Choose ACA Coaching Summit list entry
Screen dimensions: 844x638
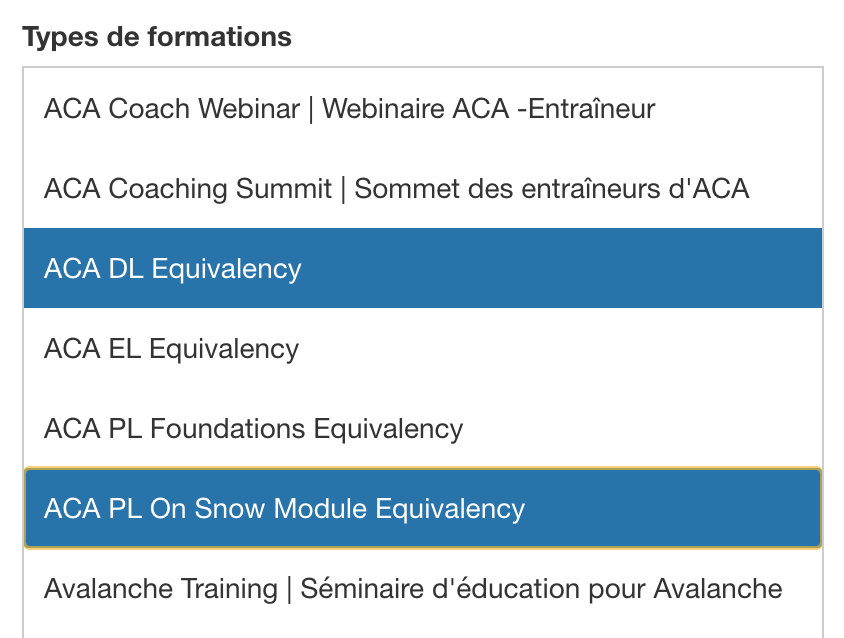396,188
